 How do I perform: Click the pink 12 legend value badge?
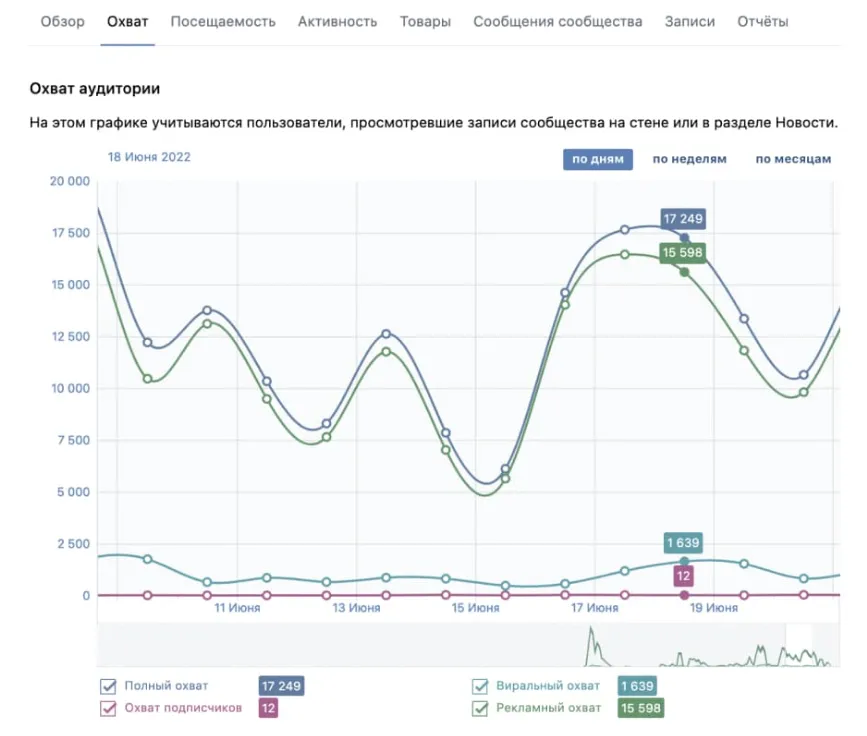point(268,708)
